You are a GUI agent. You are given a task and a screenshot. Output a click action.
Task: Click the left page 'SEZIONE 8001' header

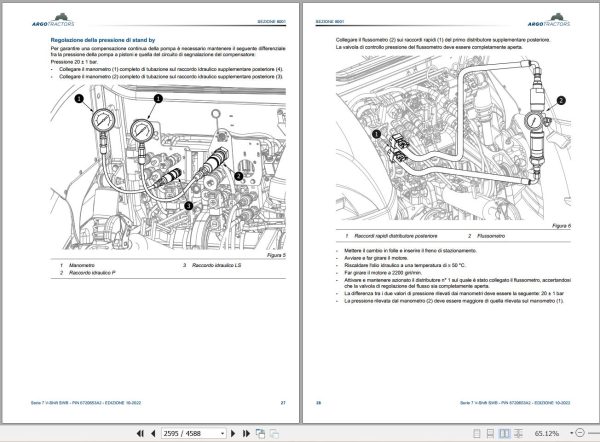tap(272, 22)
